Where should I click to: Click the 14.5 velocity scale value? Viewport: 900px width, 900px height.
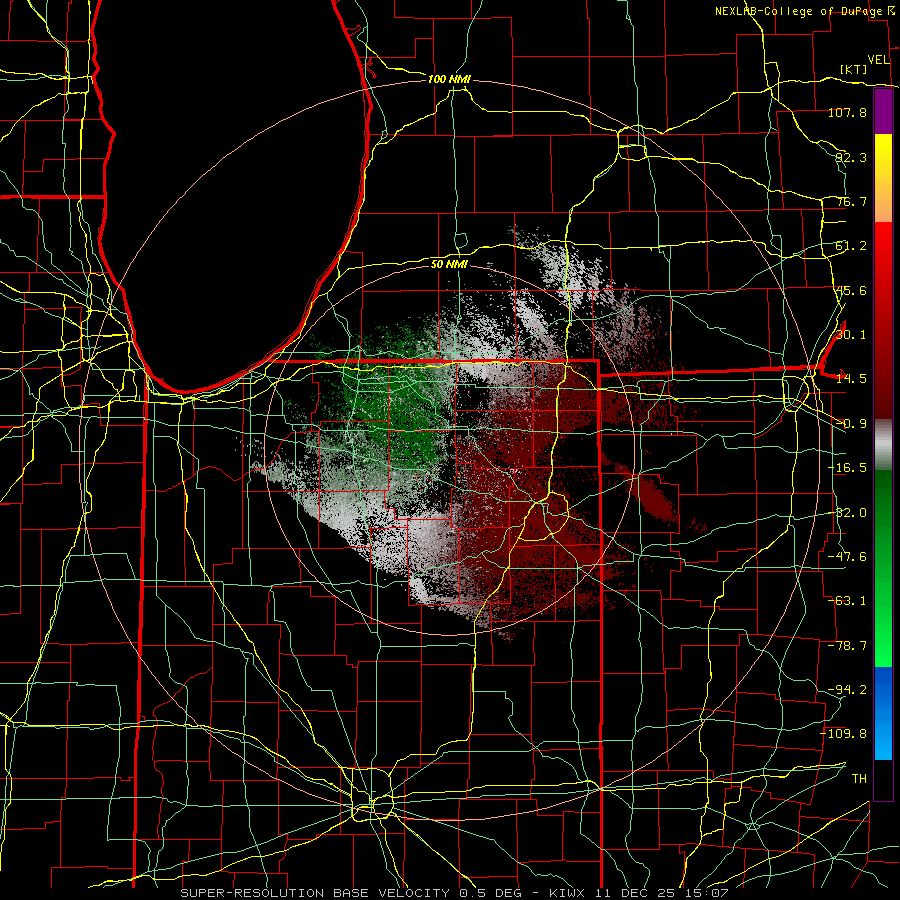click(851, 379)
